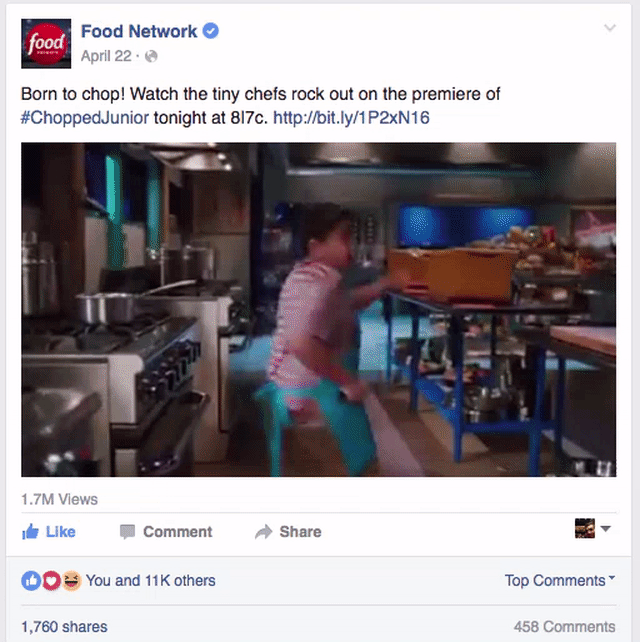The height and width of the screenshot is (642, 640).
Task: Click the blue verified badge checkmark
Action: click(x=211, y=31)
